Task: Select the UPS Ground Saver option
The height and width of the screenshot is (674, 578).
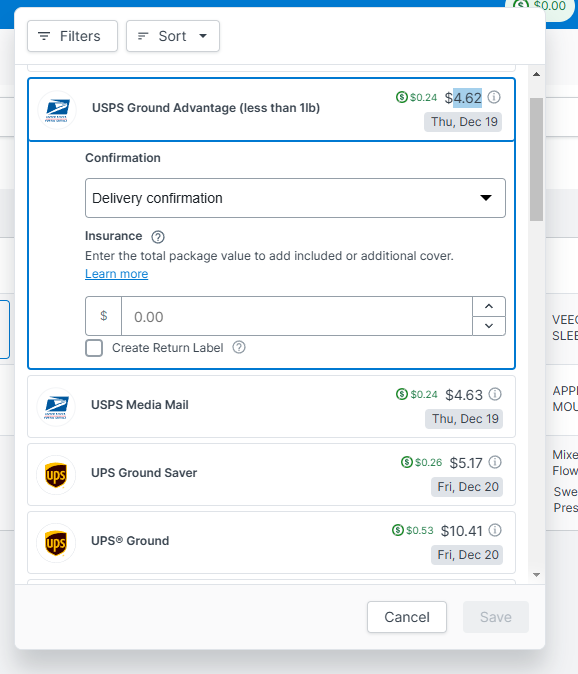Action: (271, 475)
